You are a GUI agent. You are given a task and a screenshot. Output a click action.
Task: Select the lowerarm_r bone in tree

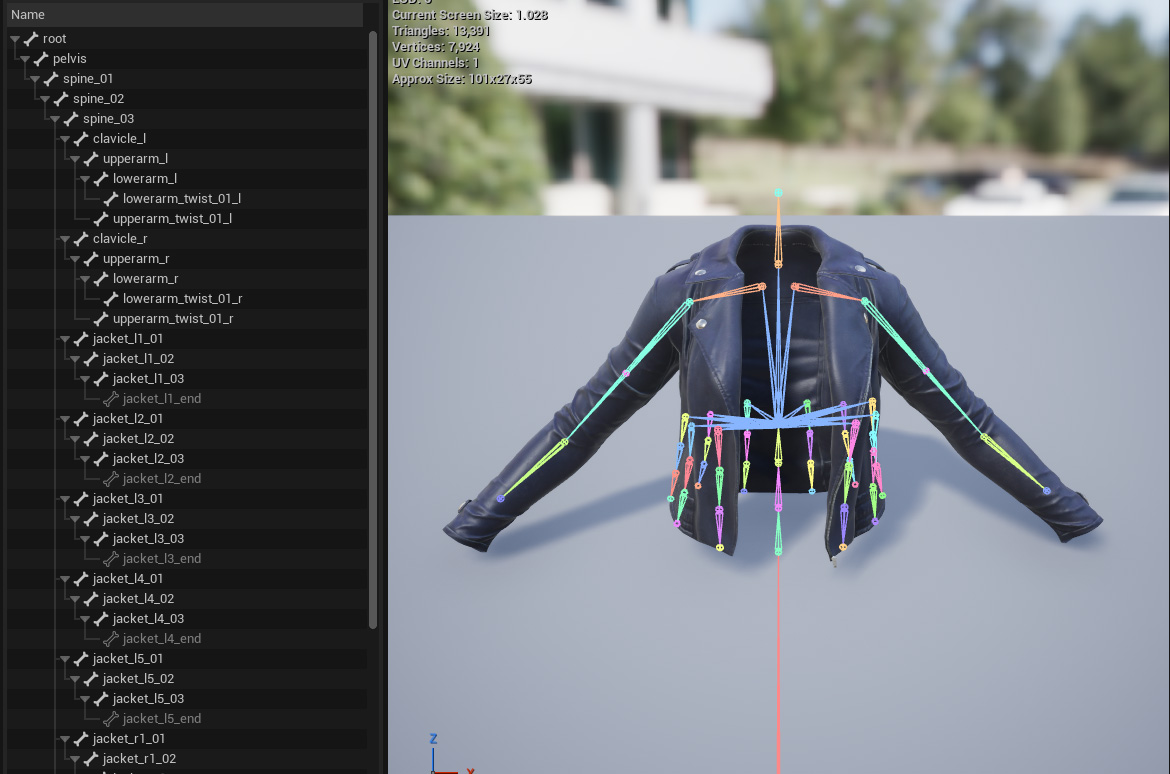[x=145, y=279]
